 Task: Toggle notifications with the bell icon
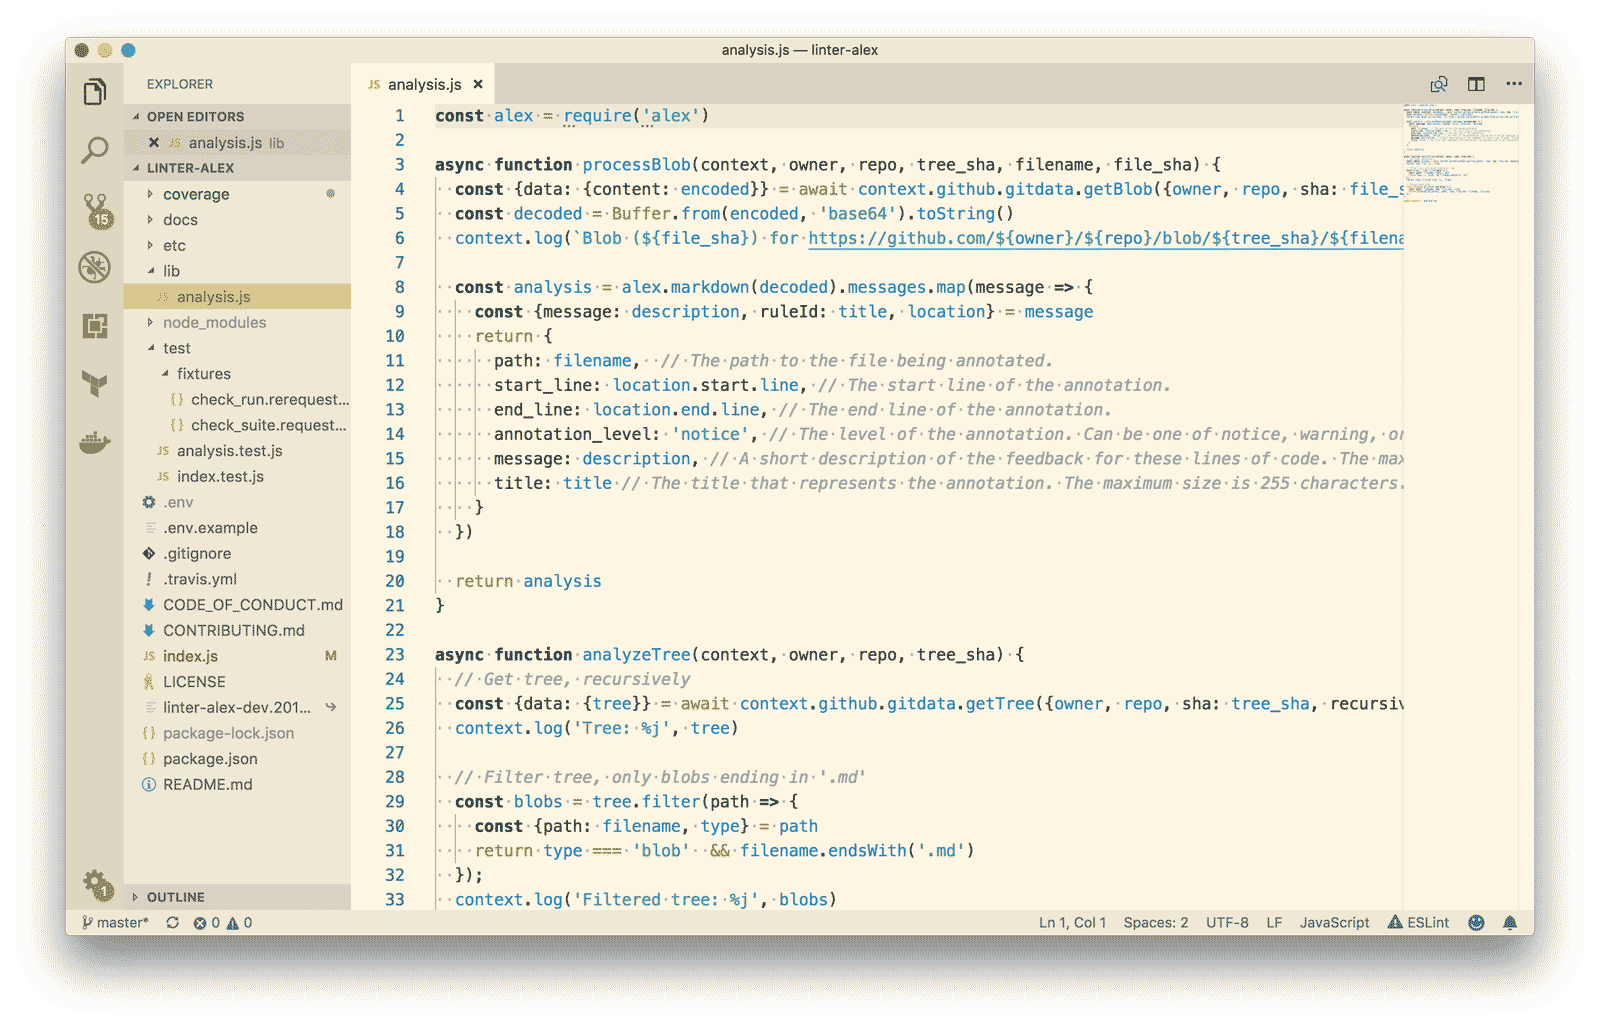point(1510,922)
